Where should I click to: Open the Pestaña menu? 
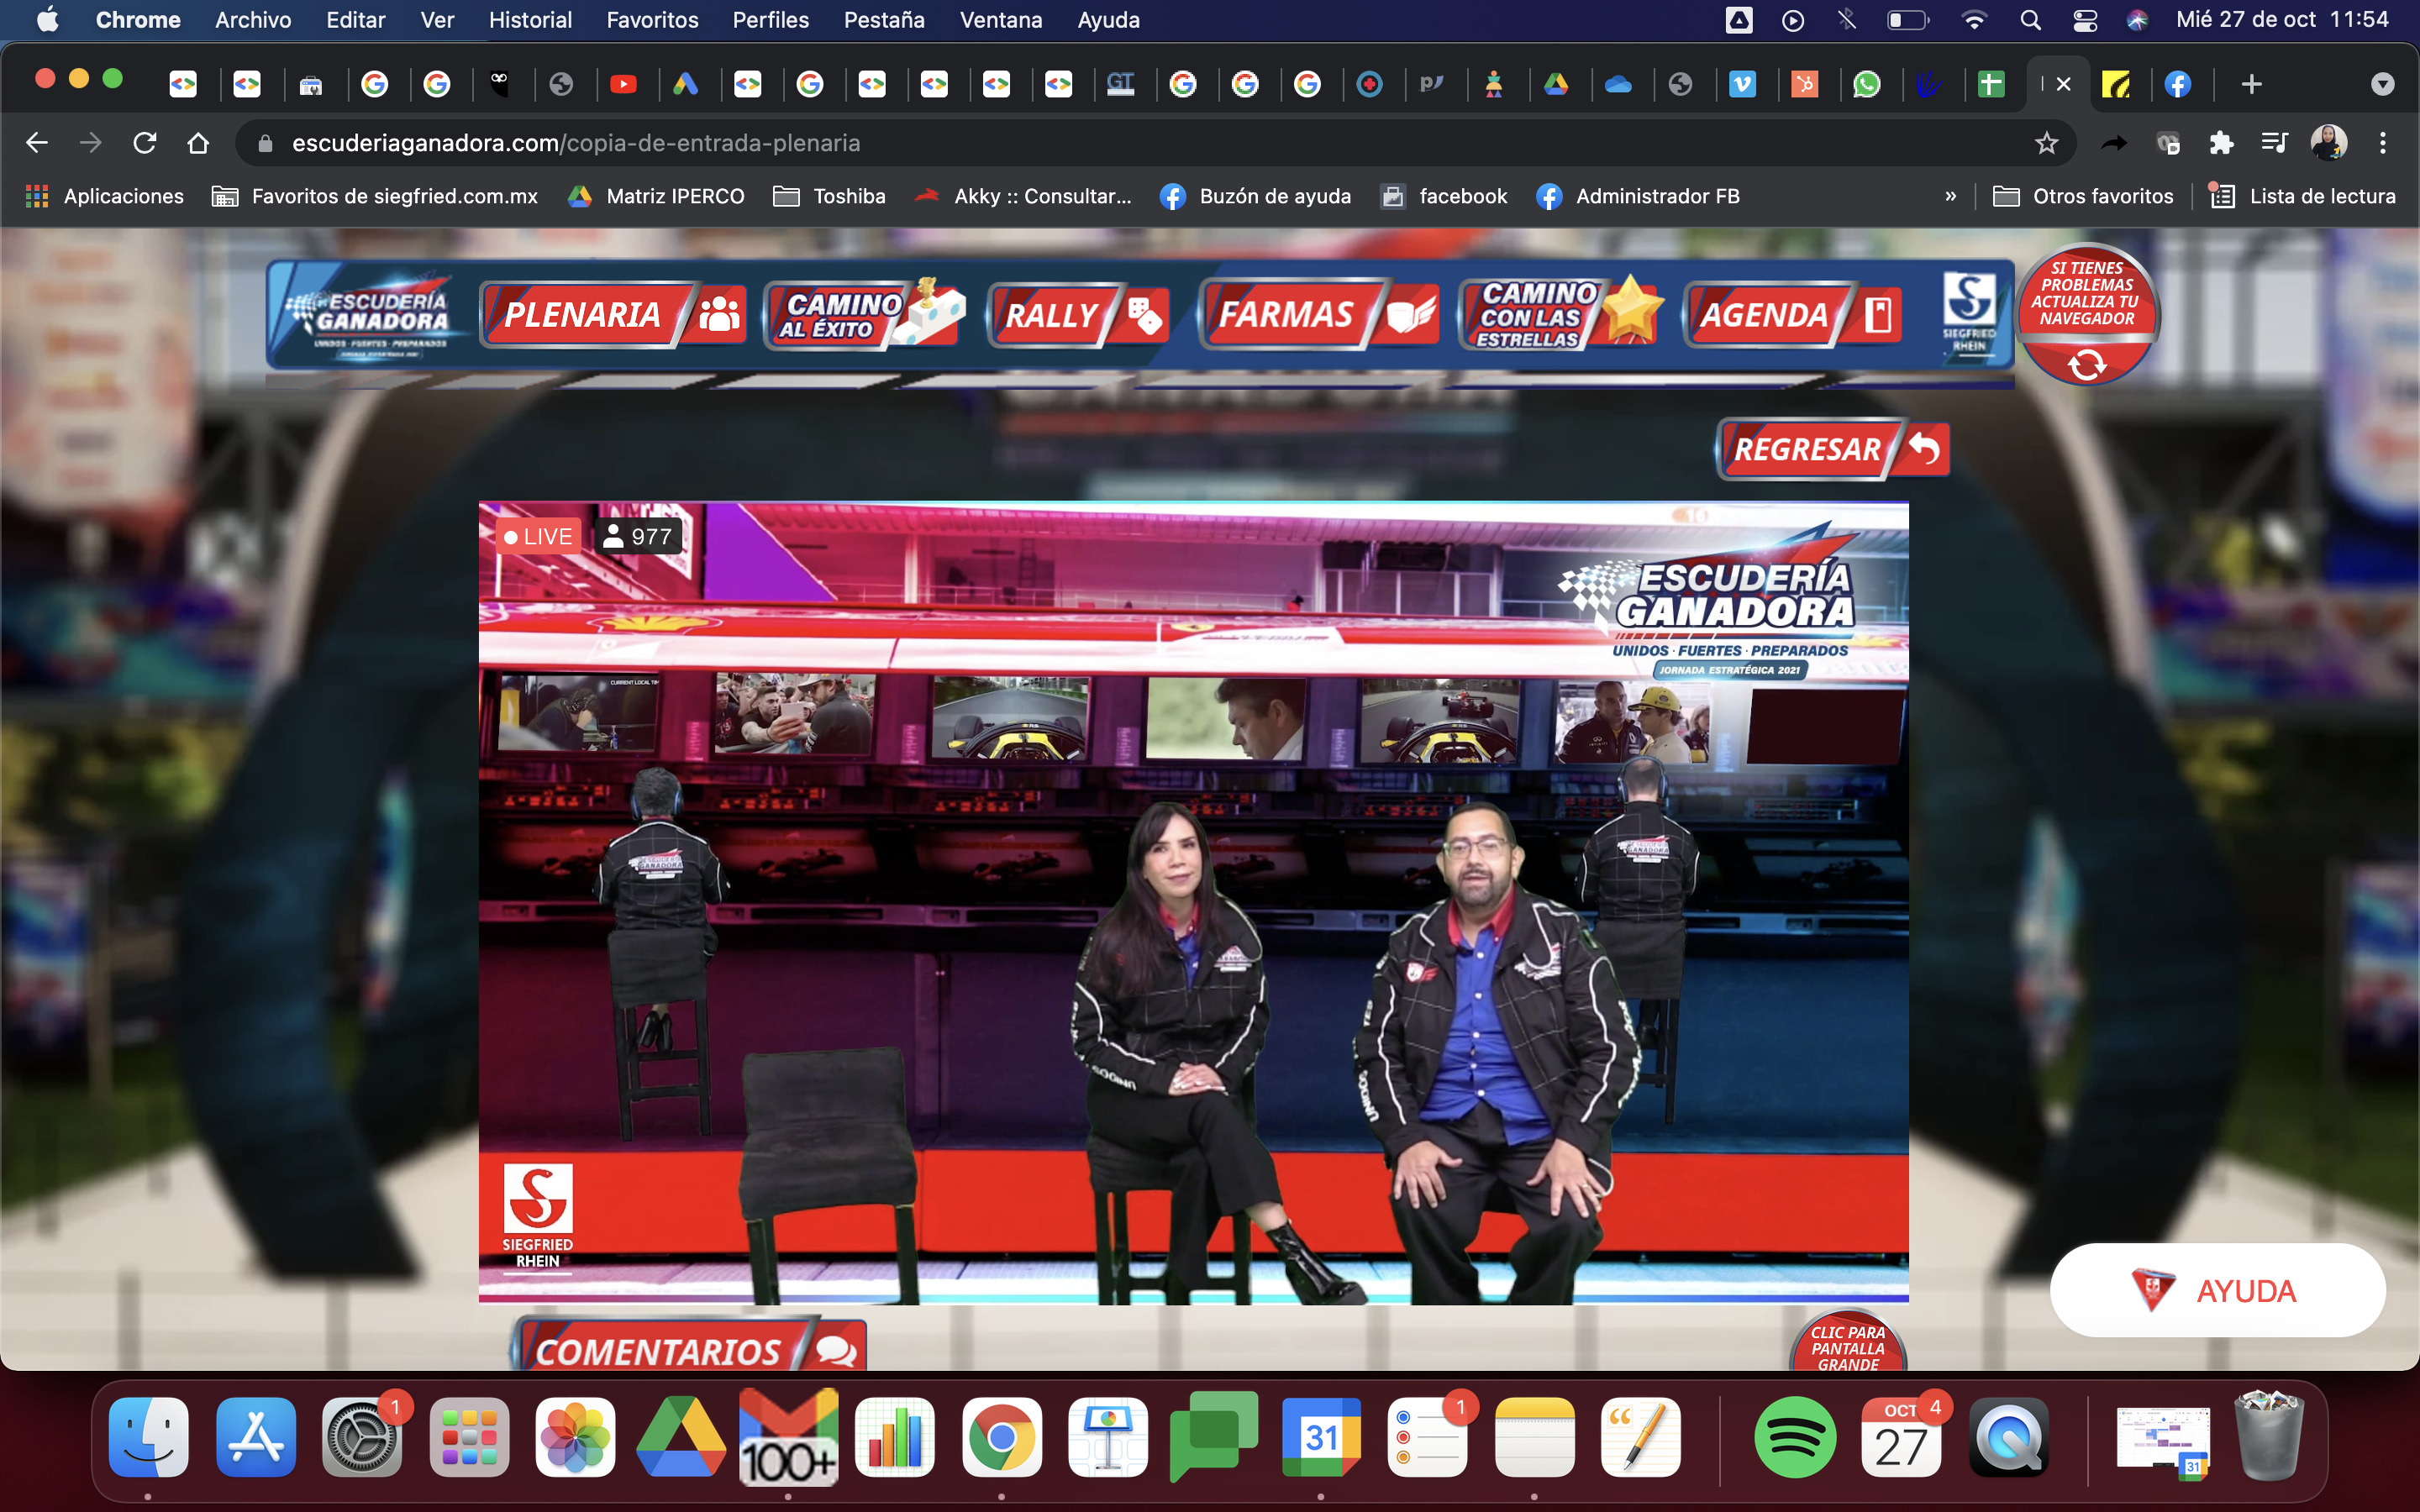(x=884, y=20)
